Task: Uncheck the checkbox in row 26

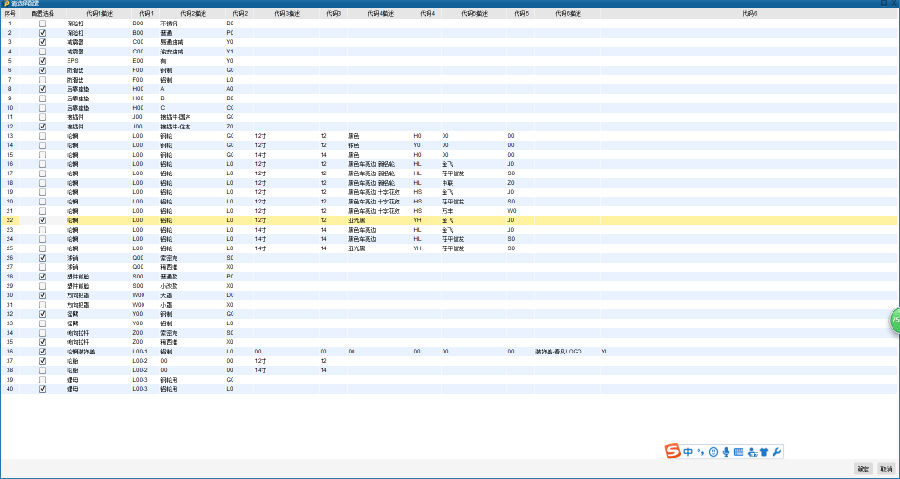Action: point(42,258)
